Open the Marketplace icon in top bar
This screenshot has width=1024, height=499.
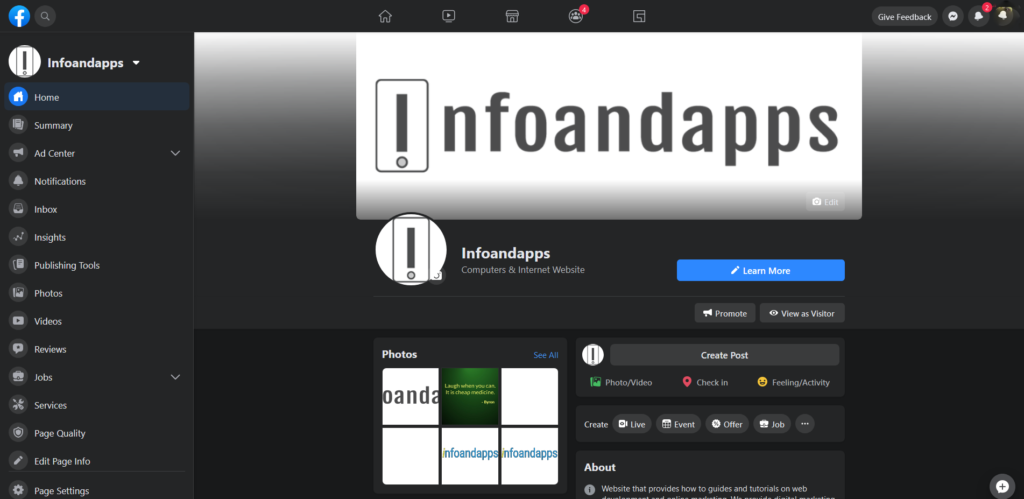pyautogui.click(x=511, y=16)
